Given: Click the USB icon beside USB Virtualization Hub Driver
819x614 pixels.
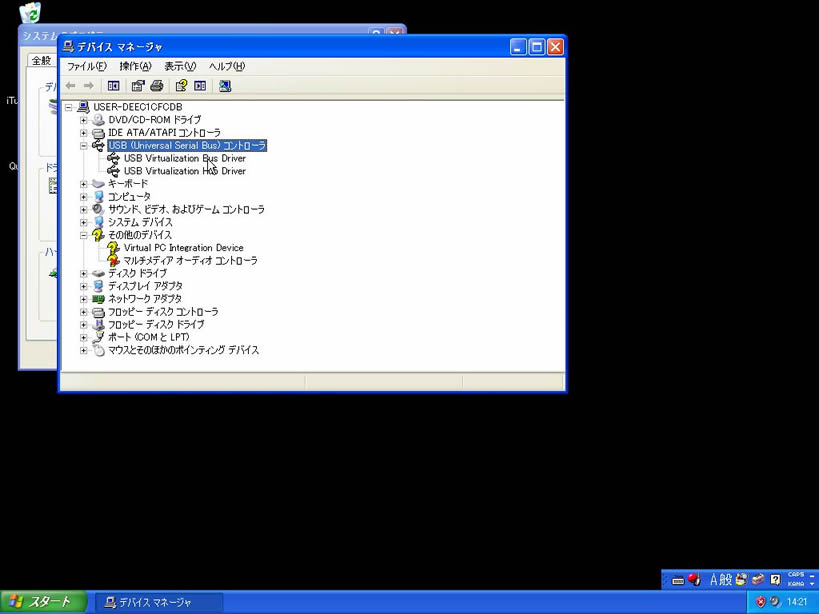Looking at the screenshot, I should click(113, 171).
